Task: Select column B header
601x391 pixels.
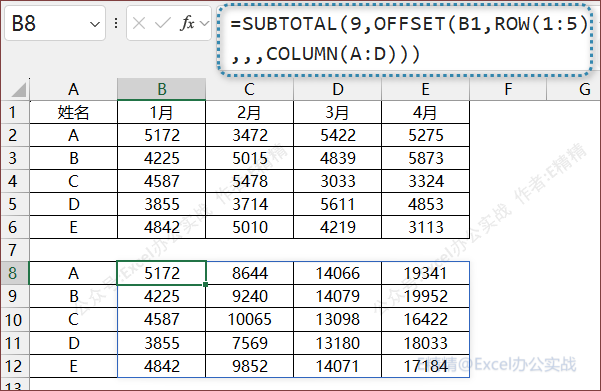Action: [161, 89]
